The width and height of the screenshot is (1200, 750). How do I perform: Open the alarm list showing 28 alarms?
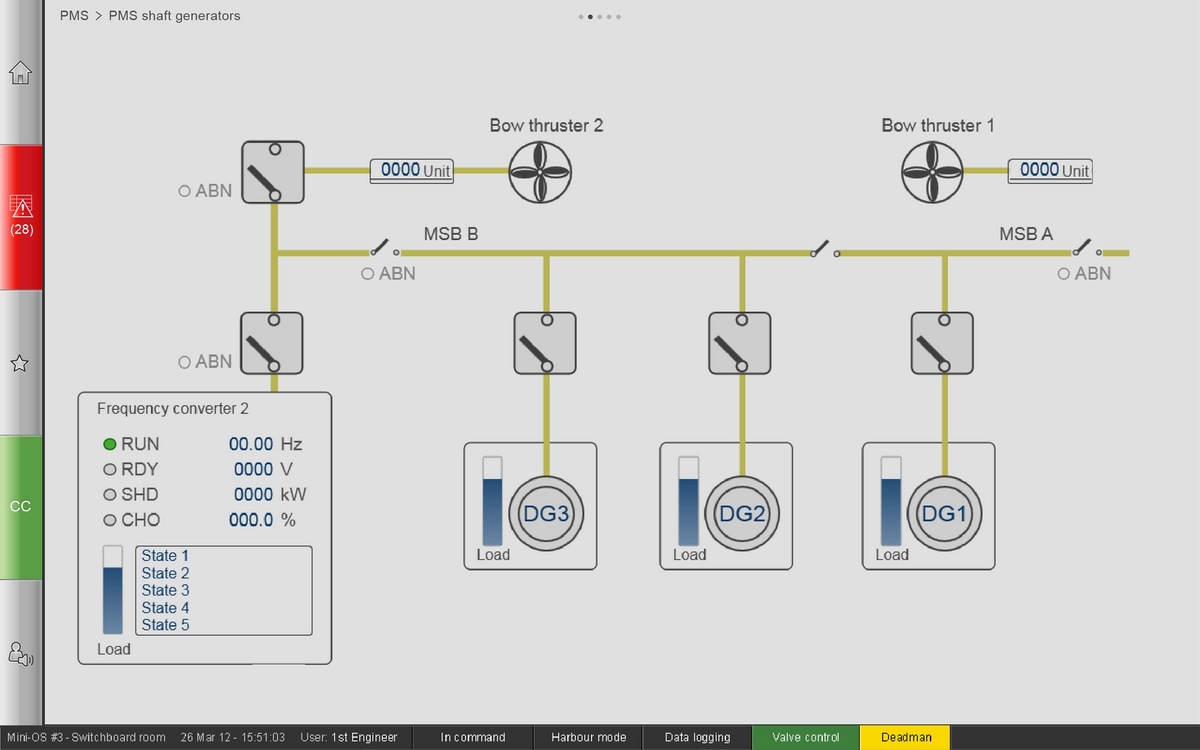click(21, 217)
